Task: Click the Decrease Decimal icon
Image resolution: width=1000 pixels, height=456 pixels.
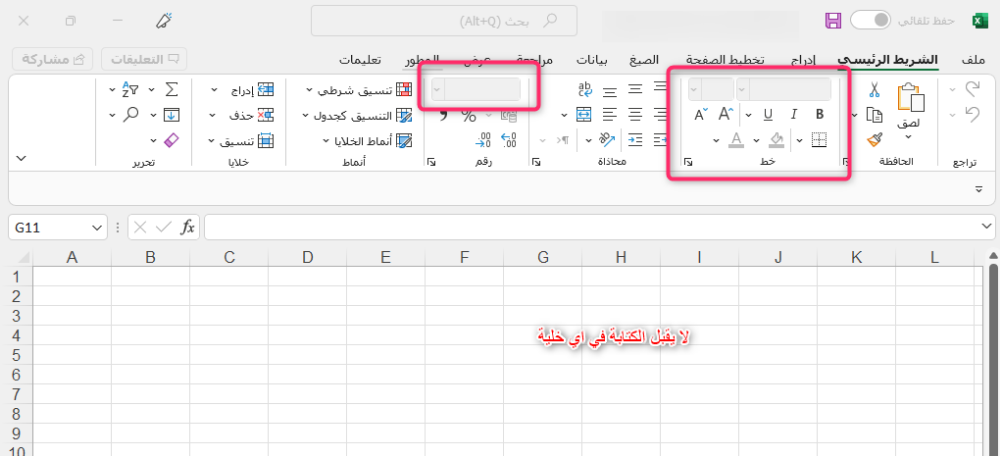Action: 484,140
